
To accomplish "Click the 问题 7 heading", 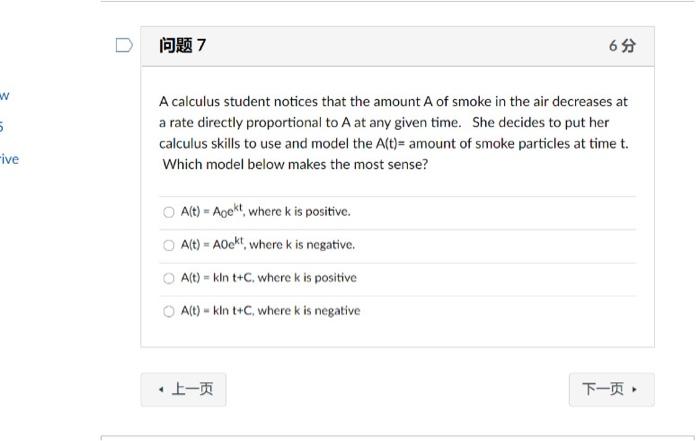I will (x=183, y=45).
